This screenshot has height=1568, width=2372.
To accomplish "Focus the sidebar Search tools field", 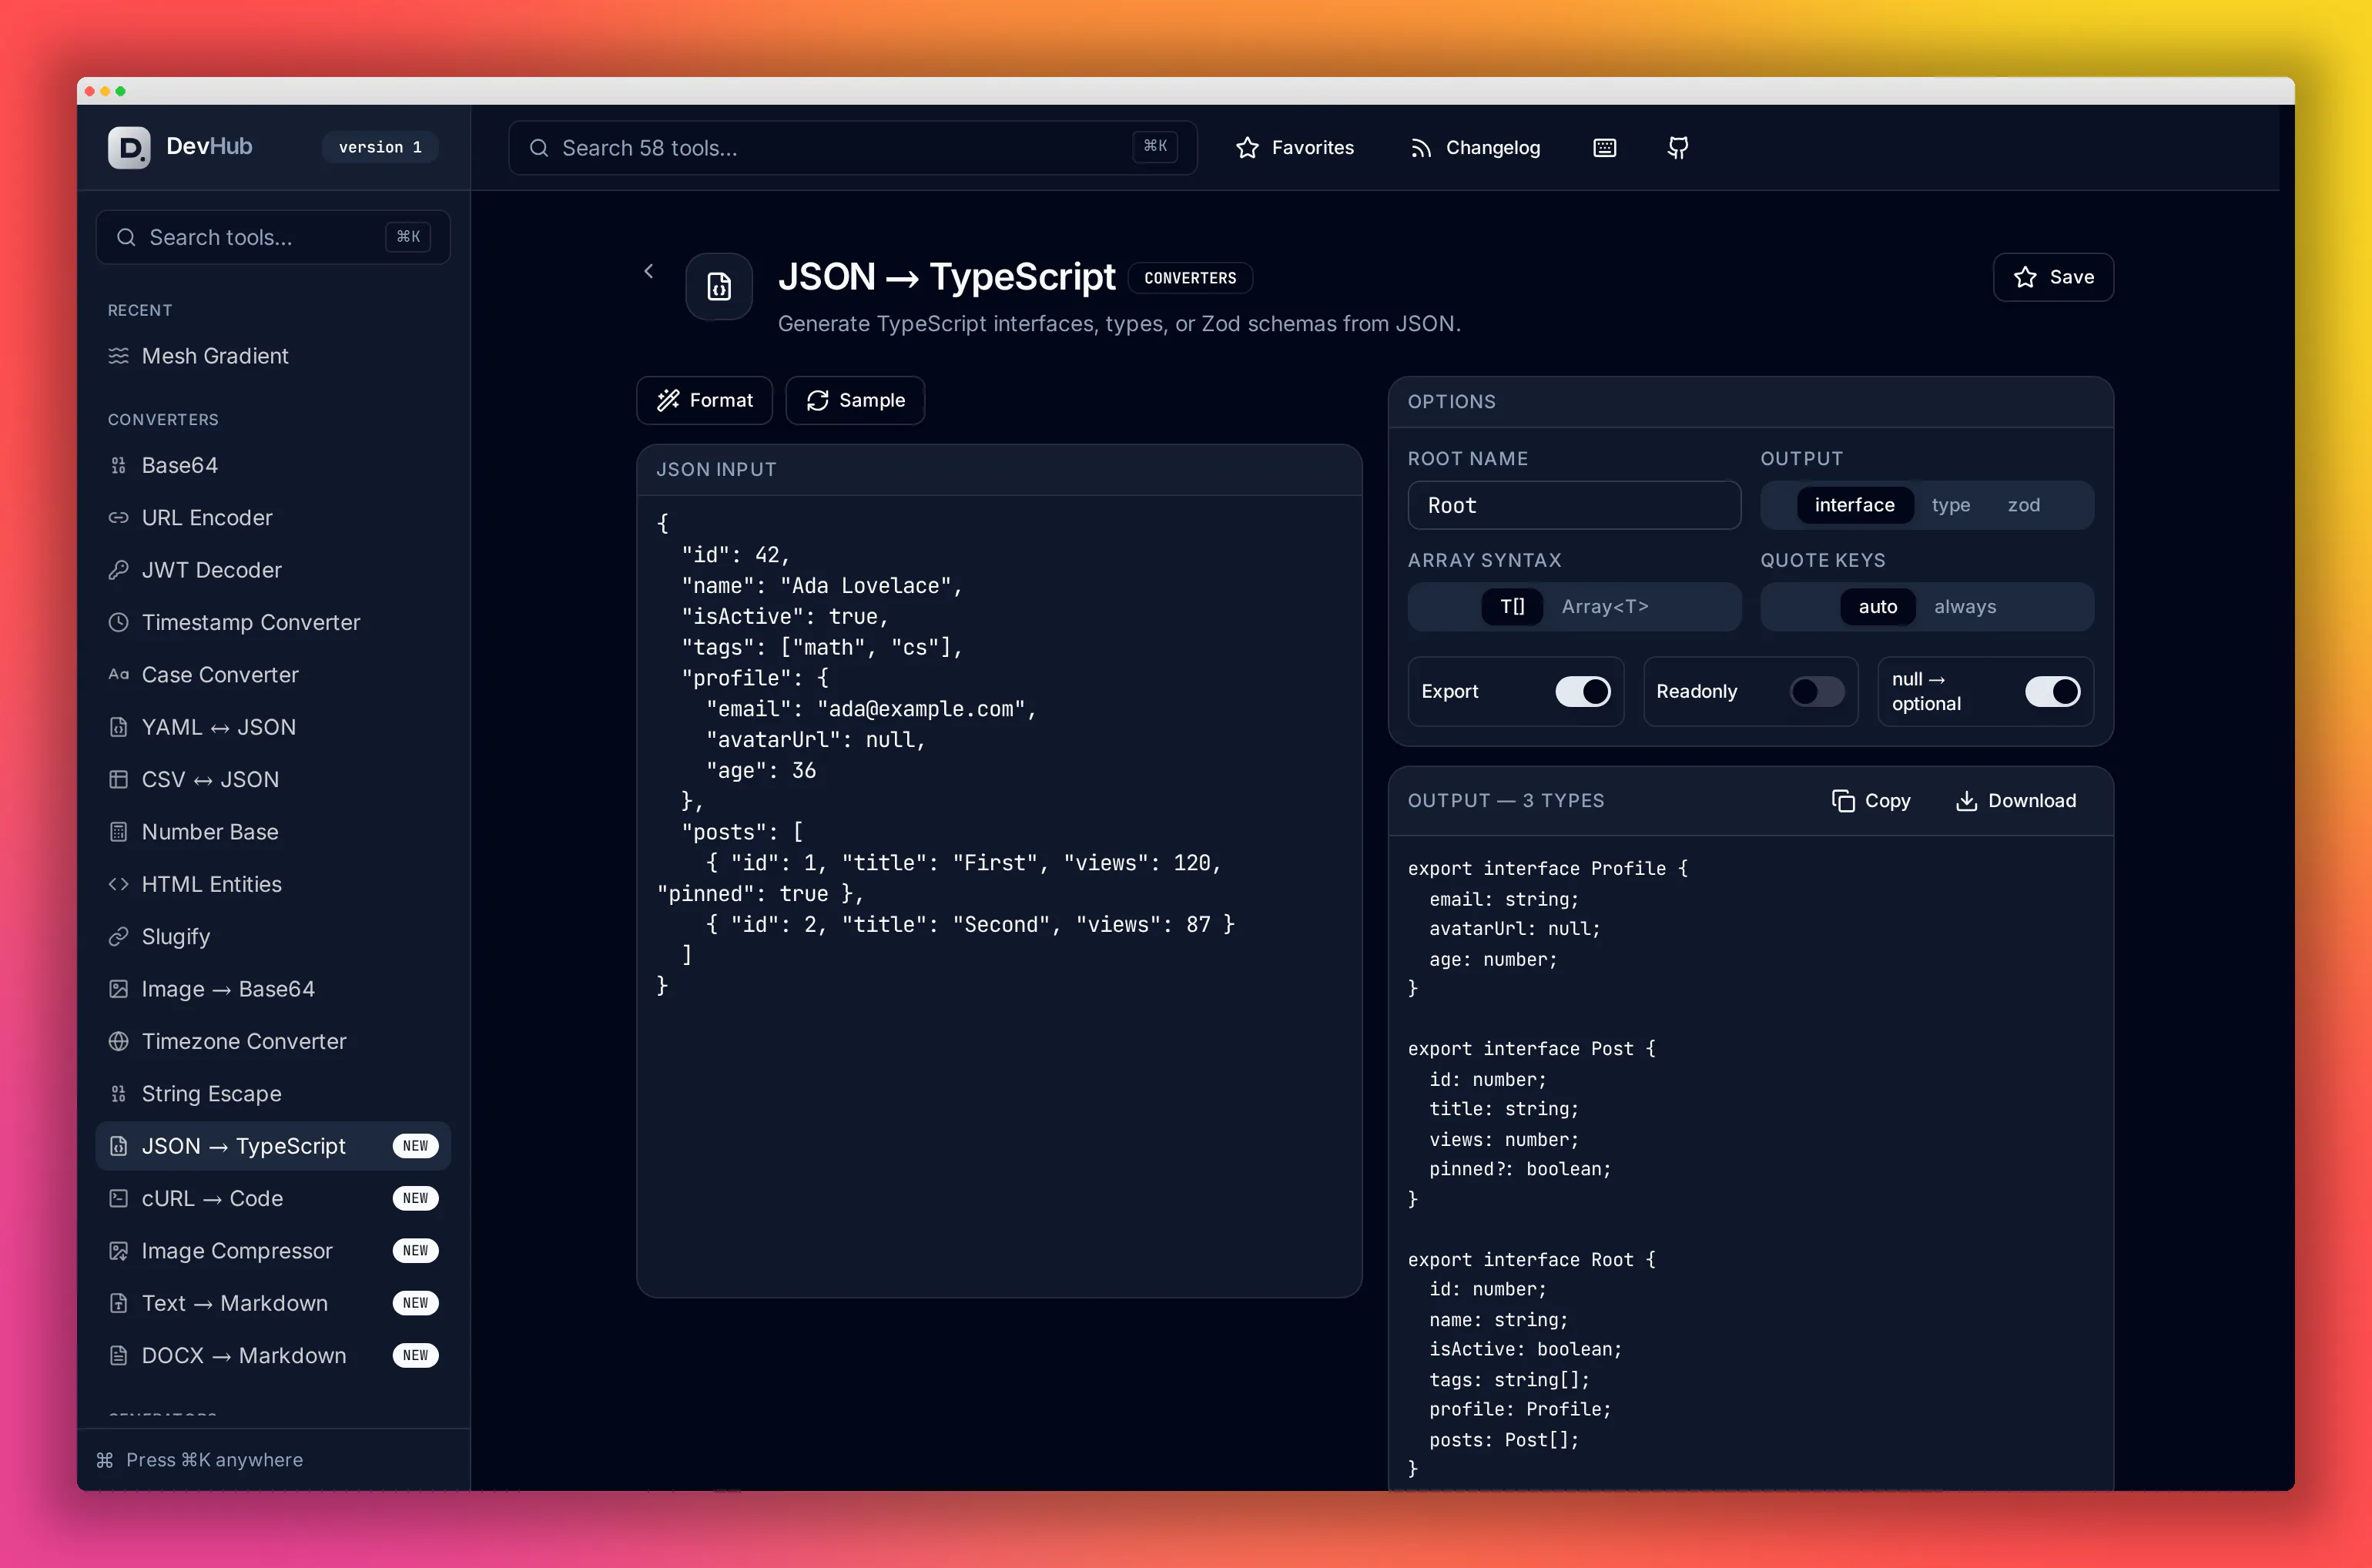I will click(273, 237).
